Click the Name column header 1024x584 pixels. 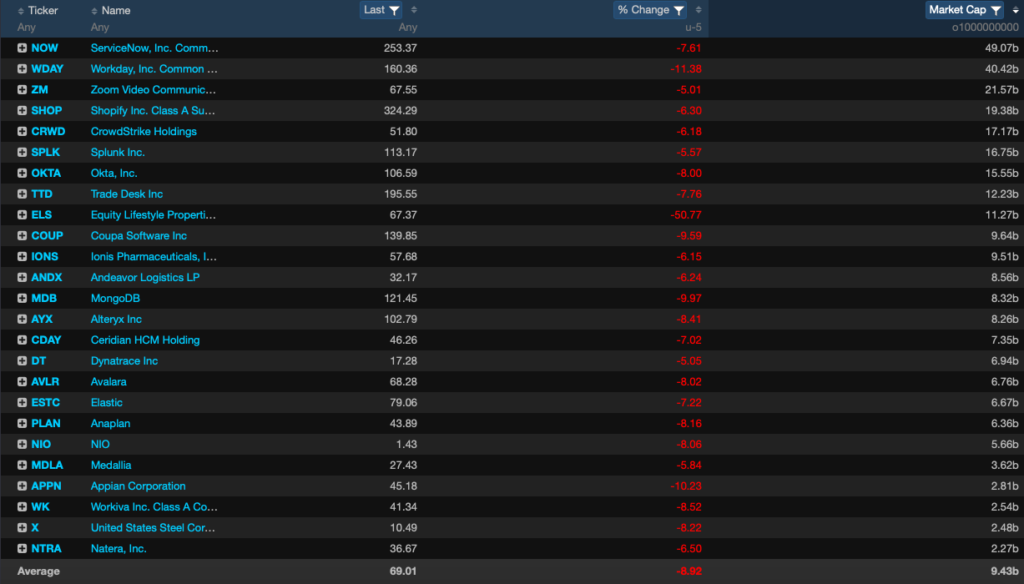[116, 10]
